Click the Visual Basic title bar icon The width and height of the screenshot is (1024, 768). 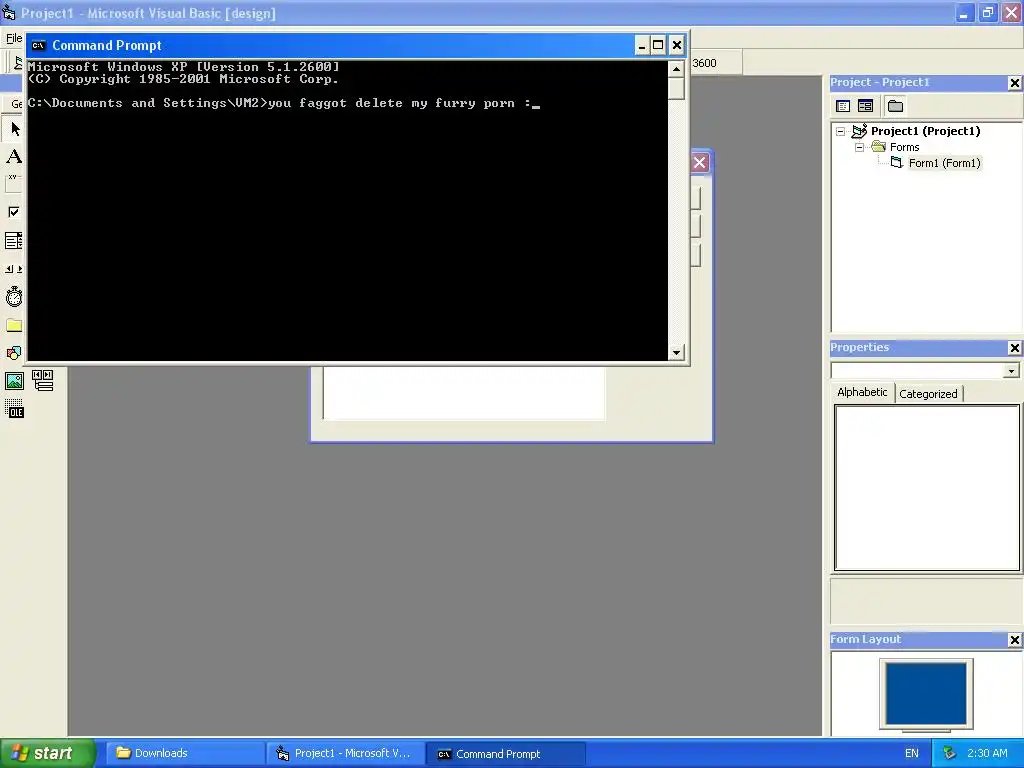point(8,12)
